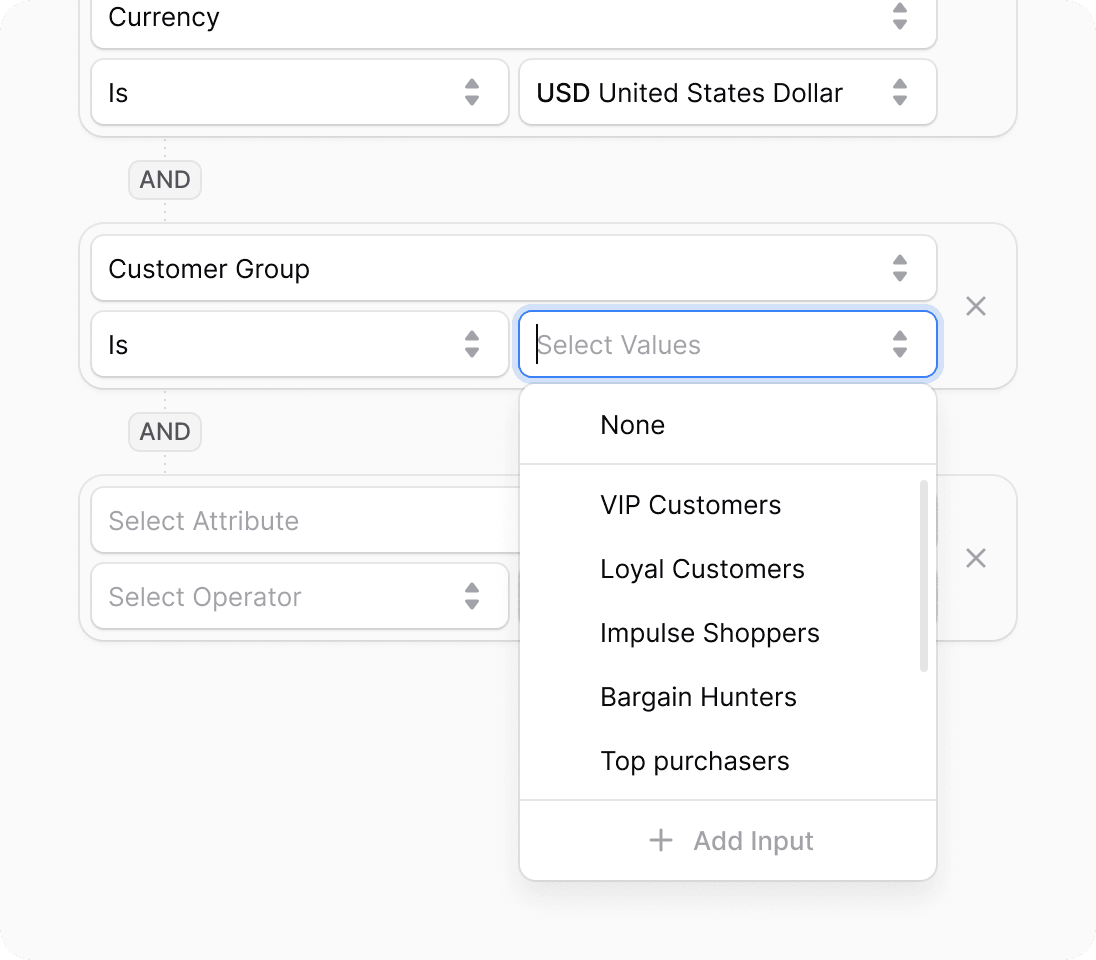Click the chevron icon inside Select Values field
This screenshot has height=960, width=1096.
pyautogui.click(x=898, y=344)
